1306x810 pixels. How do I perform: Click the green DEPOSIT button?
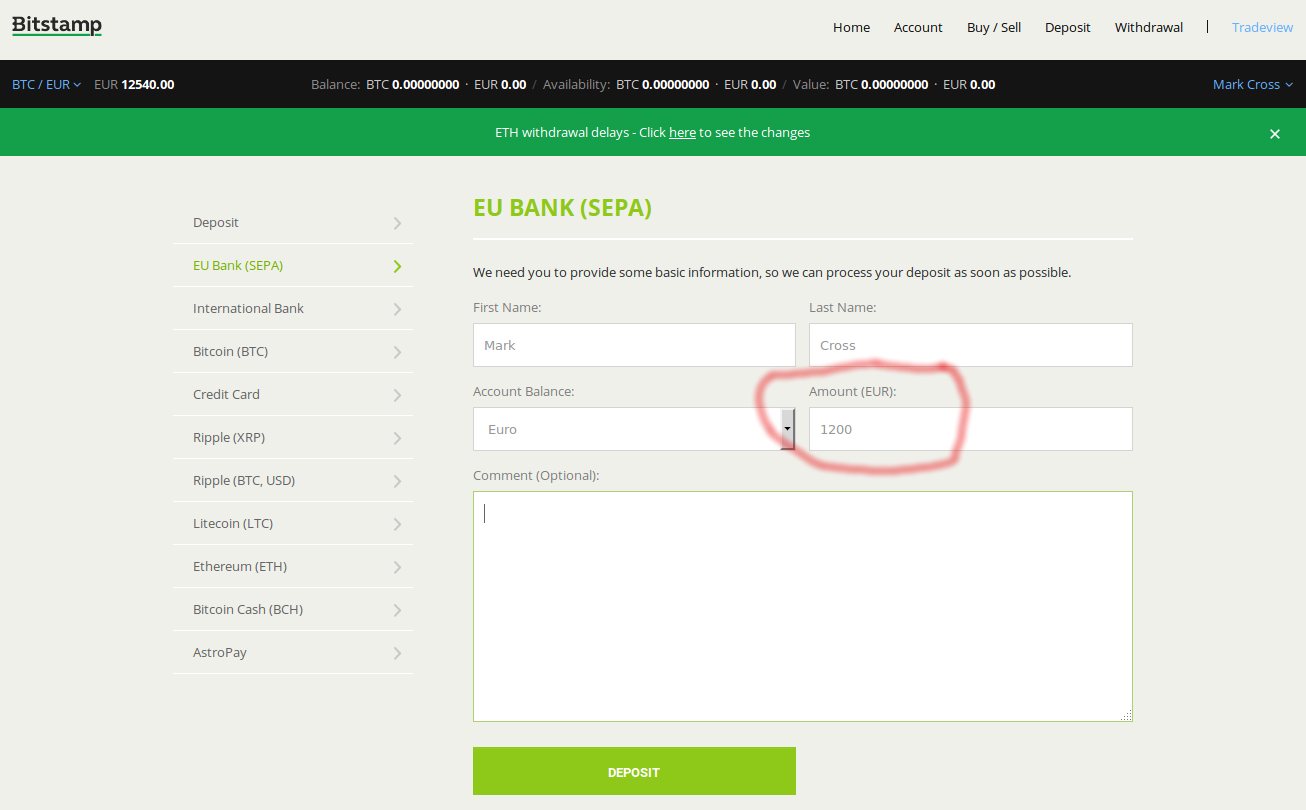(x=634, y=771)
